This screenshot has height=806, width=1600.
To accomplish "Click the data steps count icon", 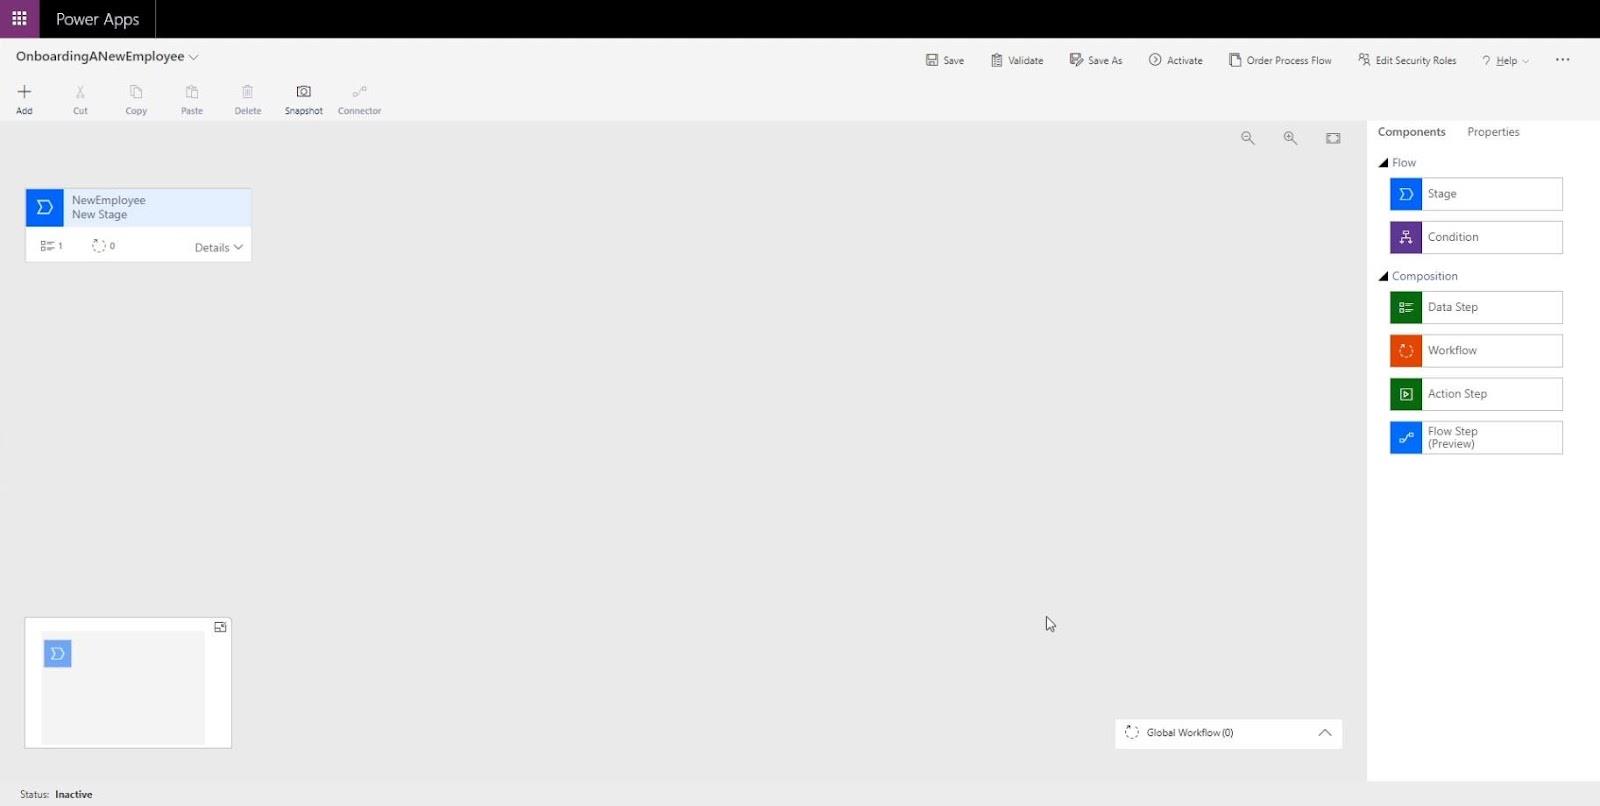I will (x=47, y=246).
